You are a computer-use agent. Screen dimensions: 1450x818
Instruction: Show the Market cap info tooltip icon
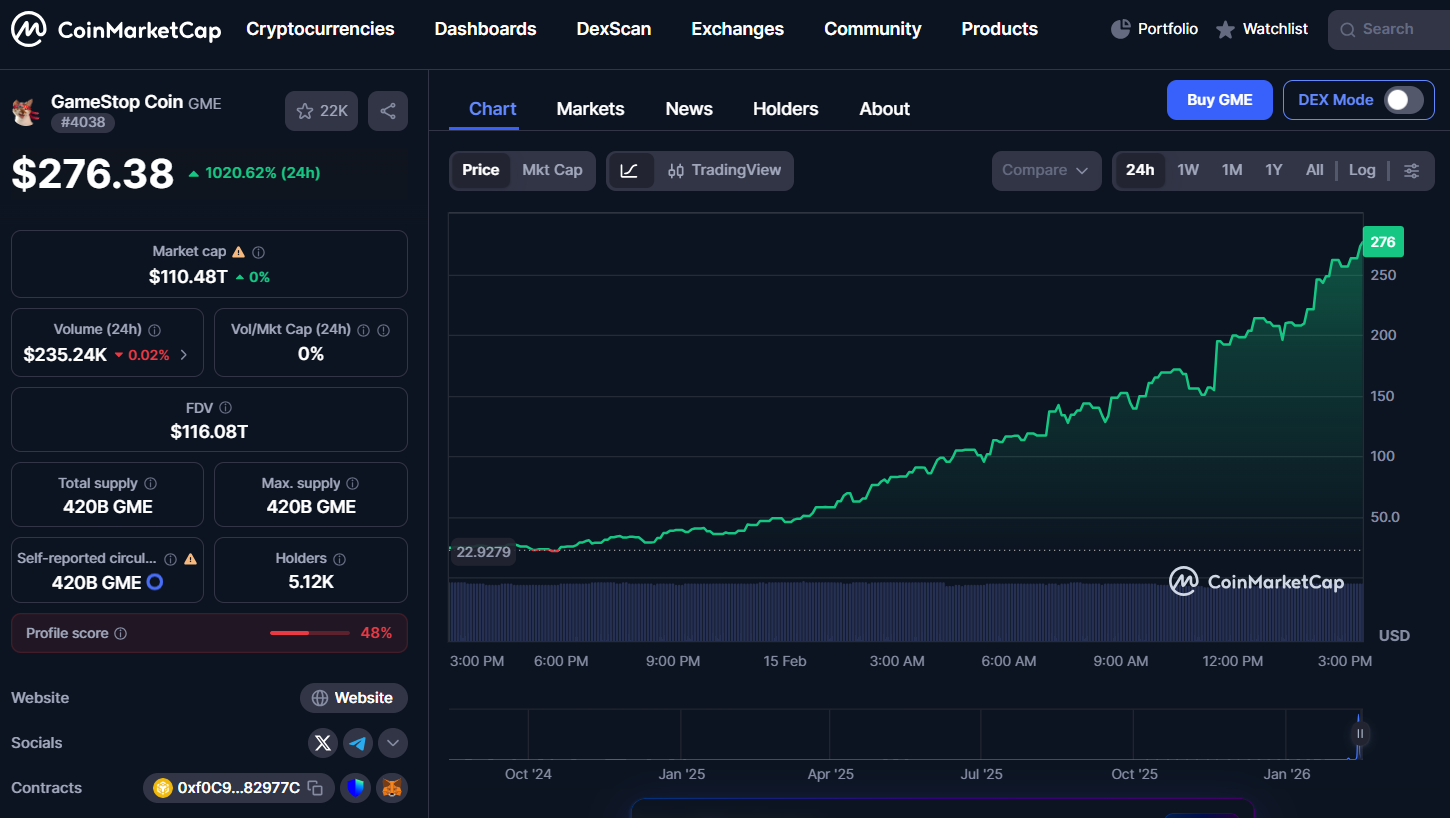(x=259, y=252)
